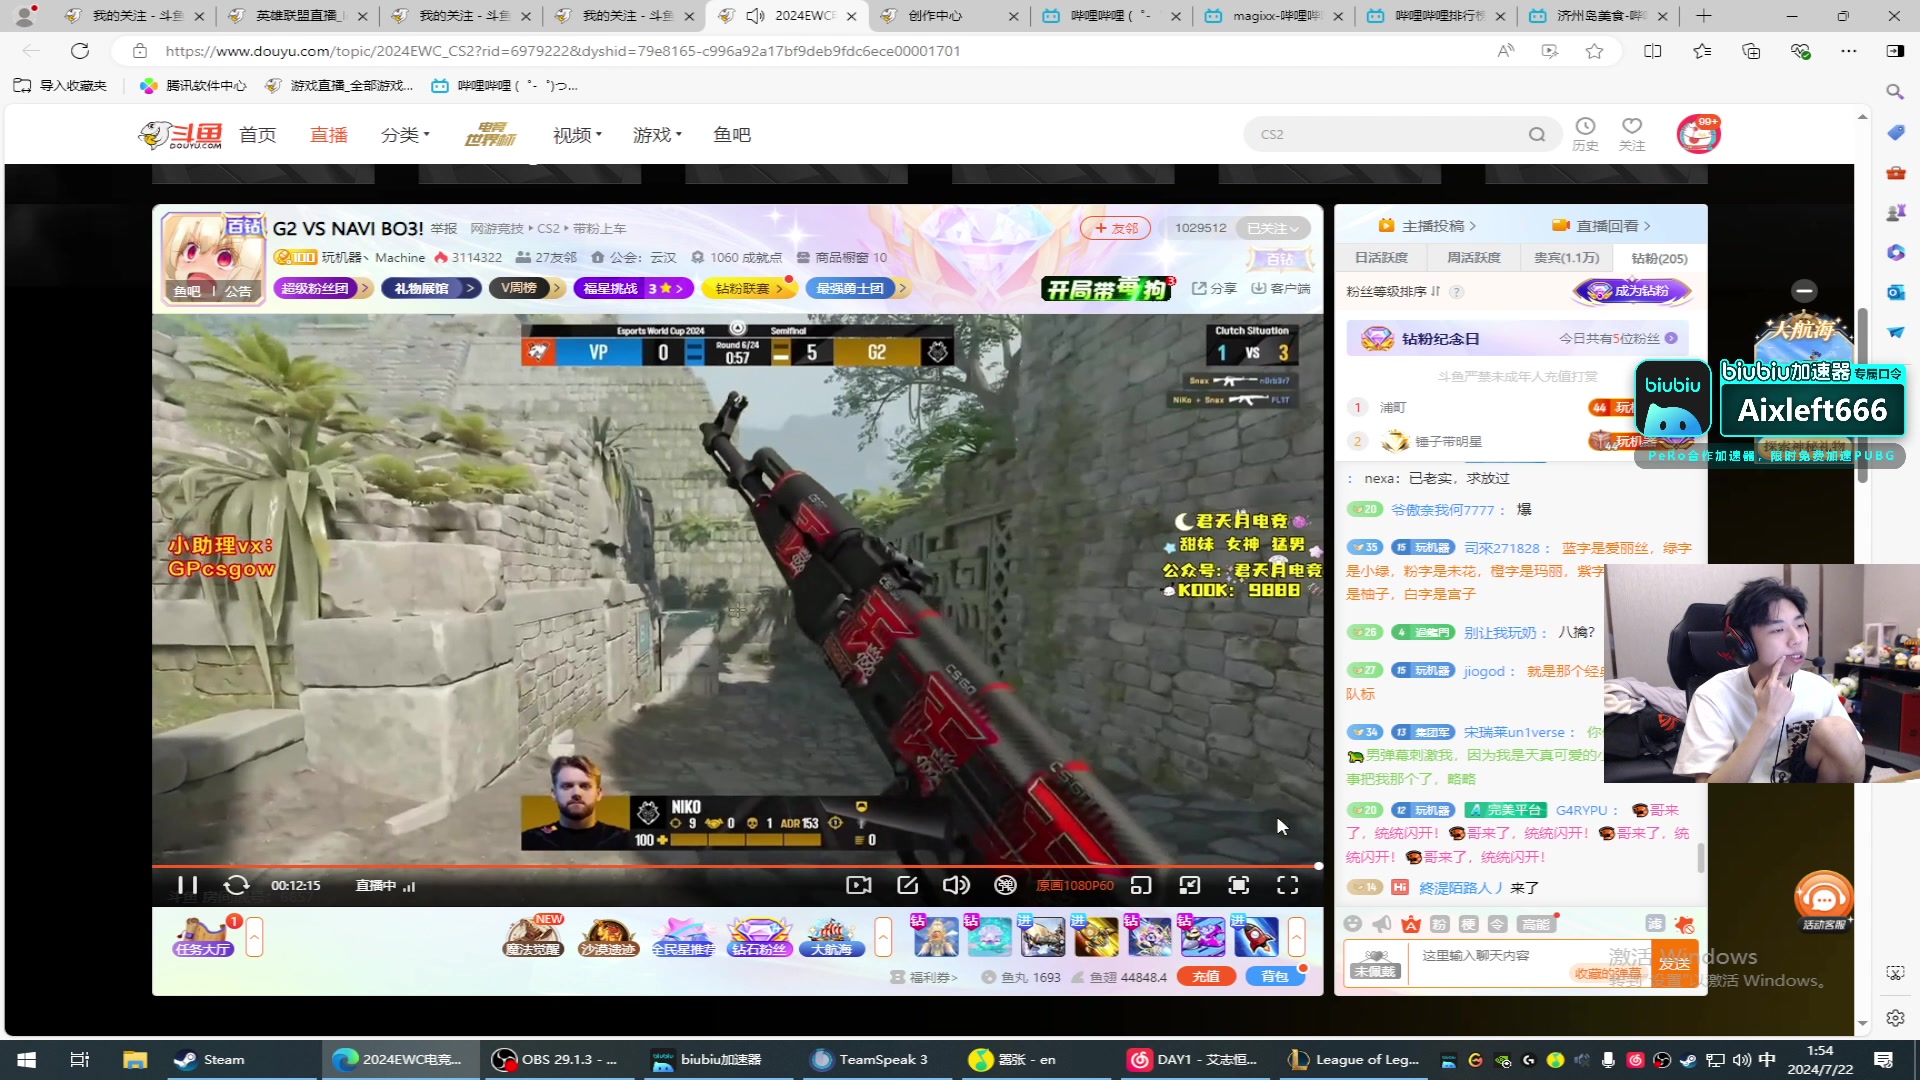Select the 钻粉(205) tab
Viewport: 1920px width, 1080px height.
[x=1660, y=258]
